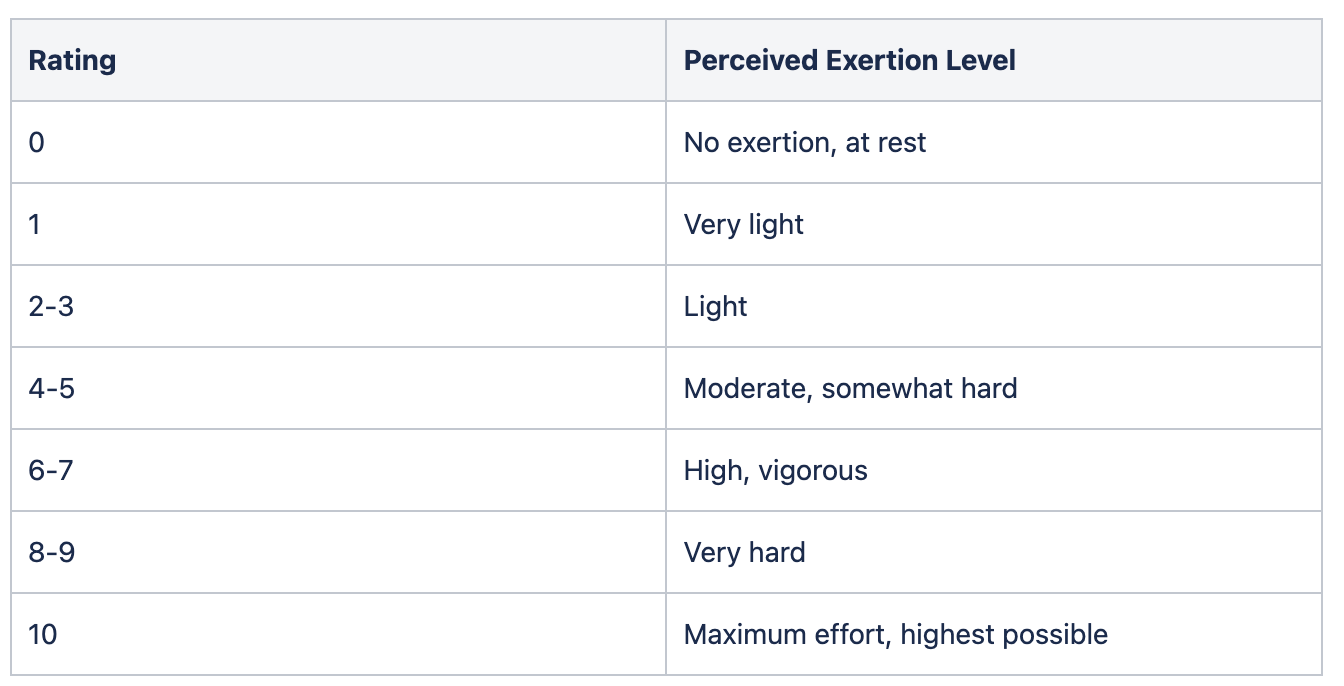Click the rating 2-3 cell
Image resolution: width=1344 pixels, height=686 pixels.
pos(338,306)
